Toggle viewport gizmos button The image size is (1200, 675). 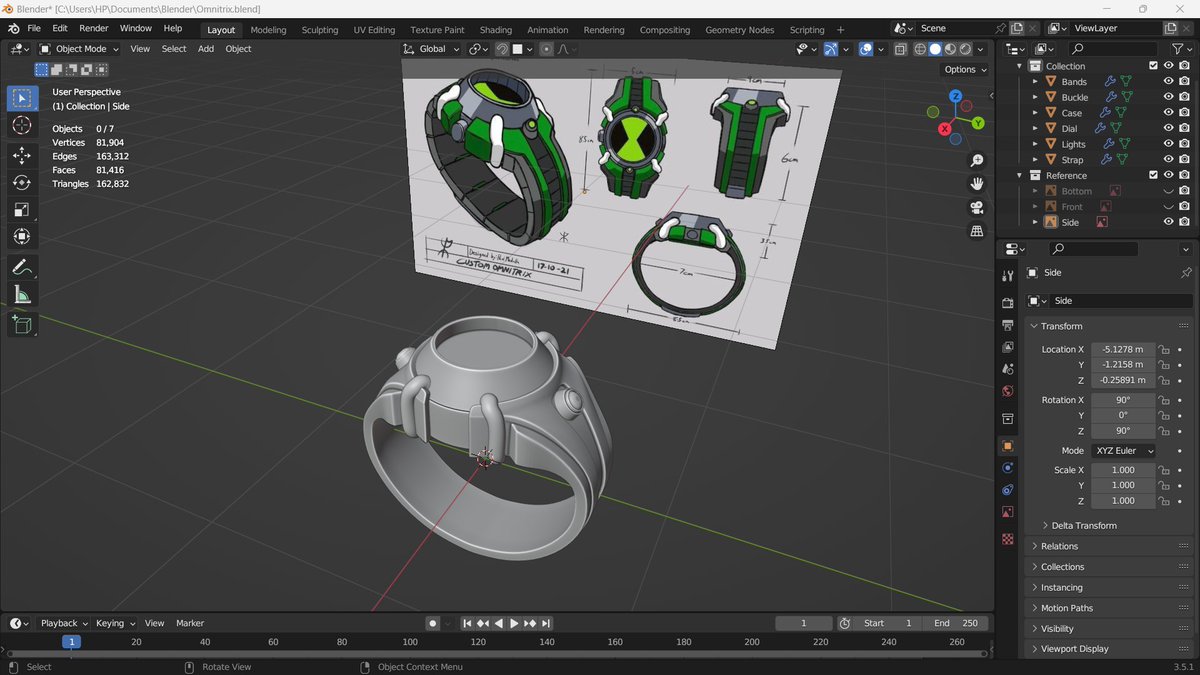coord(831,49)
